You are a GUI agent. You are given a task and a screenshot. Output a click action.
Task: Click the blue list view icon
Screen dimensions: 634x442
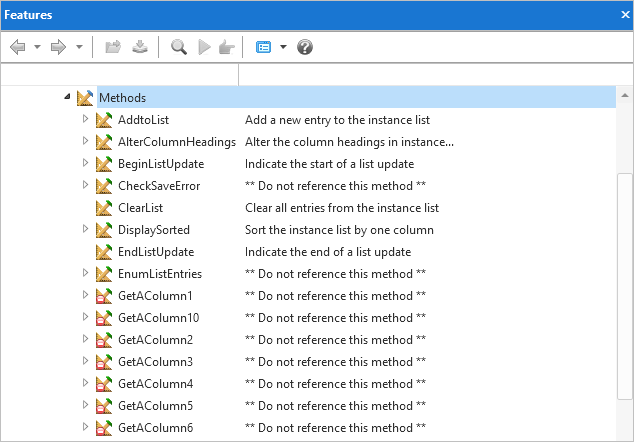coord(263,47)
